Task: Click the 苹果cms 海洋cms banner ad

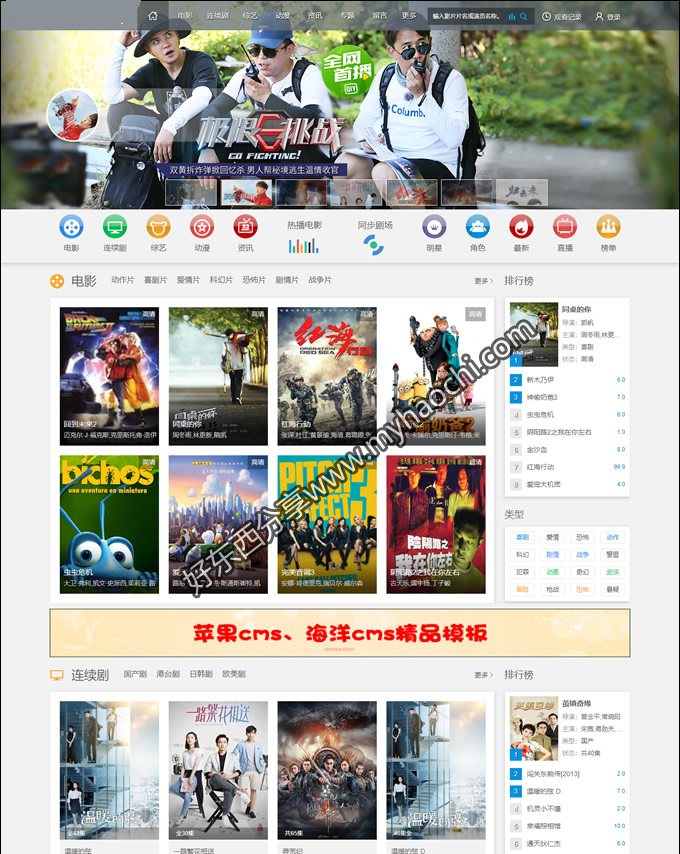Action: [340, 633]
